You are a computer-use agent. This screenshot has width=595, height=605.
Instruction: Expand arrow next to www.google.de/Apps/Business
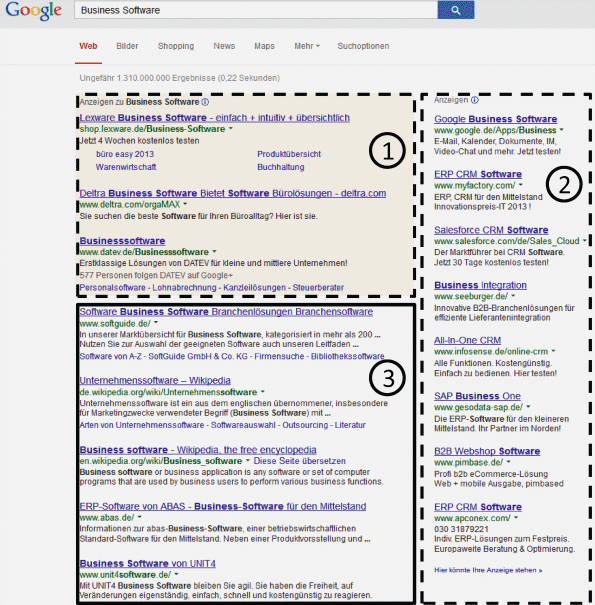pyautogui.click(x=562, y=130)
